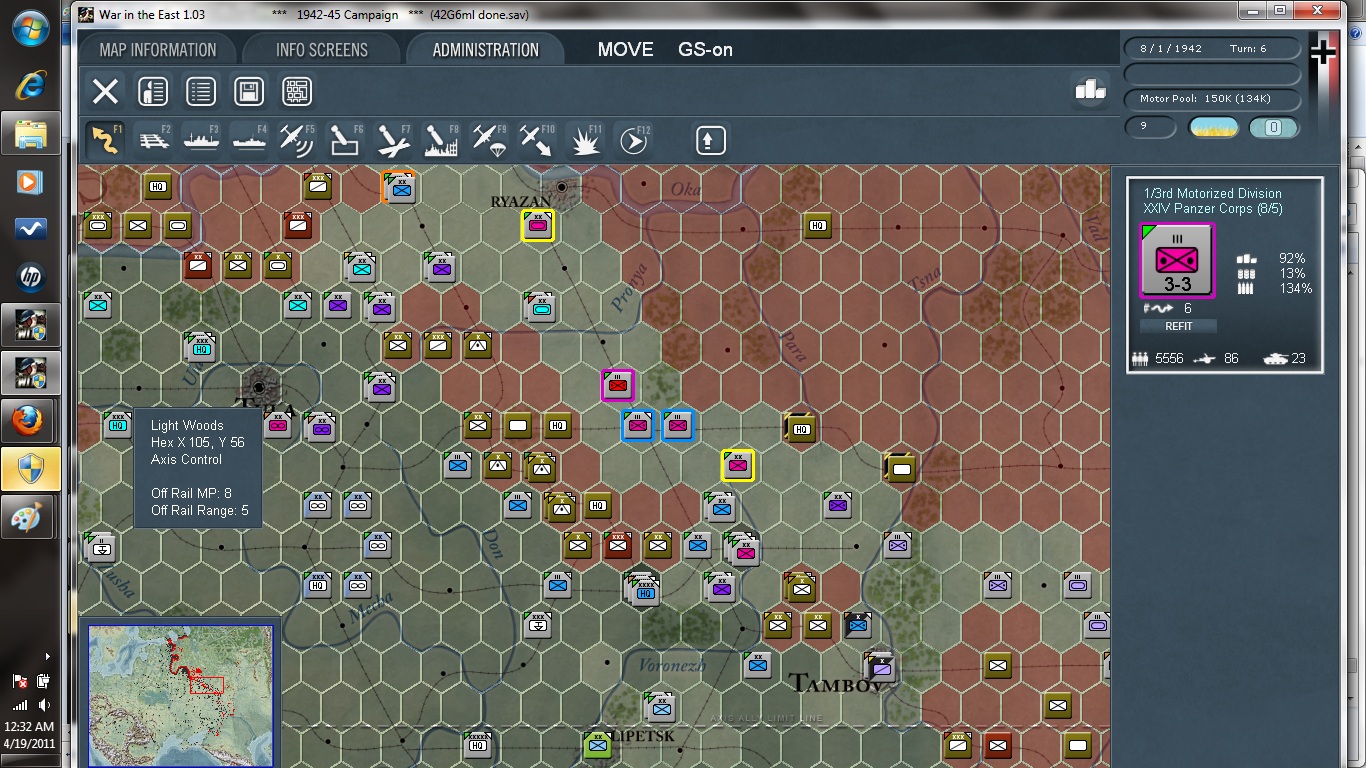Viewport: 1366px width, 768px height.
Task: Click the Motor Pool 150K (134K) field
Action: click(1212, 99)
